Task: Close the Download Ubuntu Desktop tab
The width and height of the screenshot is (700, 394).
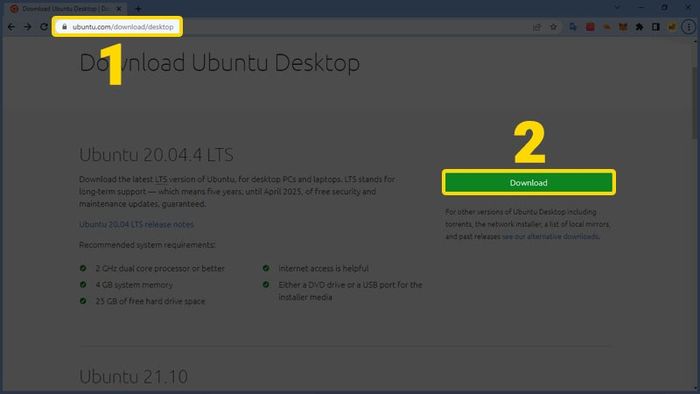Action: tap(119, 8)
